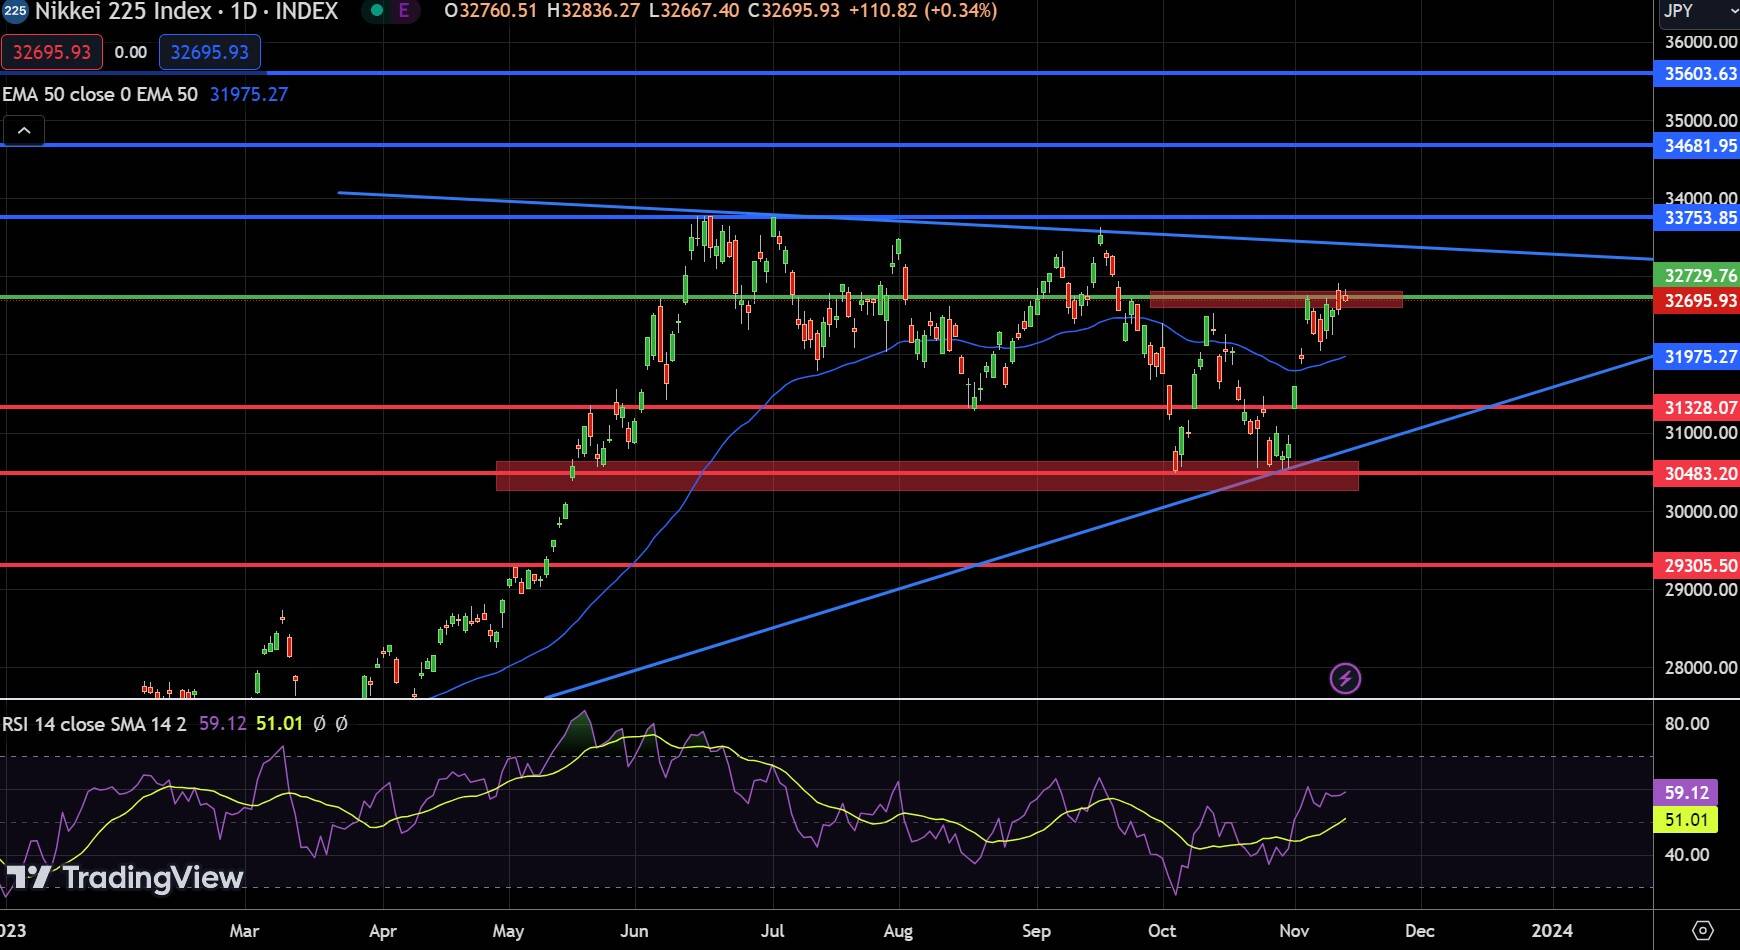Click the Mar label on time axis
Viewport: 1740px width, 950px height.
(244, 930)
